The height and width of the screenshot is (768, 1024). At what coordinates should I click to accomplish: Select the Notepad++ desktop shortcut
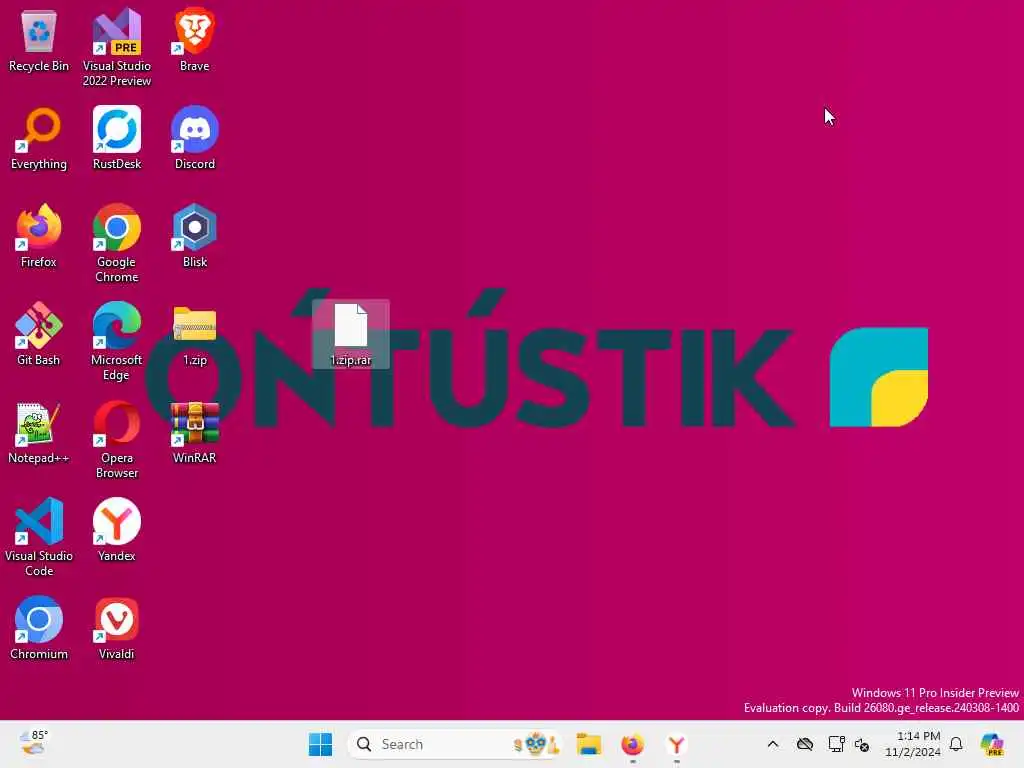[x=39, y=432]
